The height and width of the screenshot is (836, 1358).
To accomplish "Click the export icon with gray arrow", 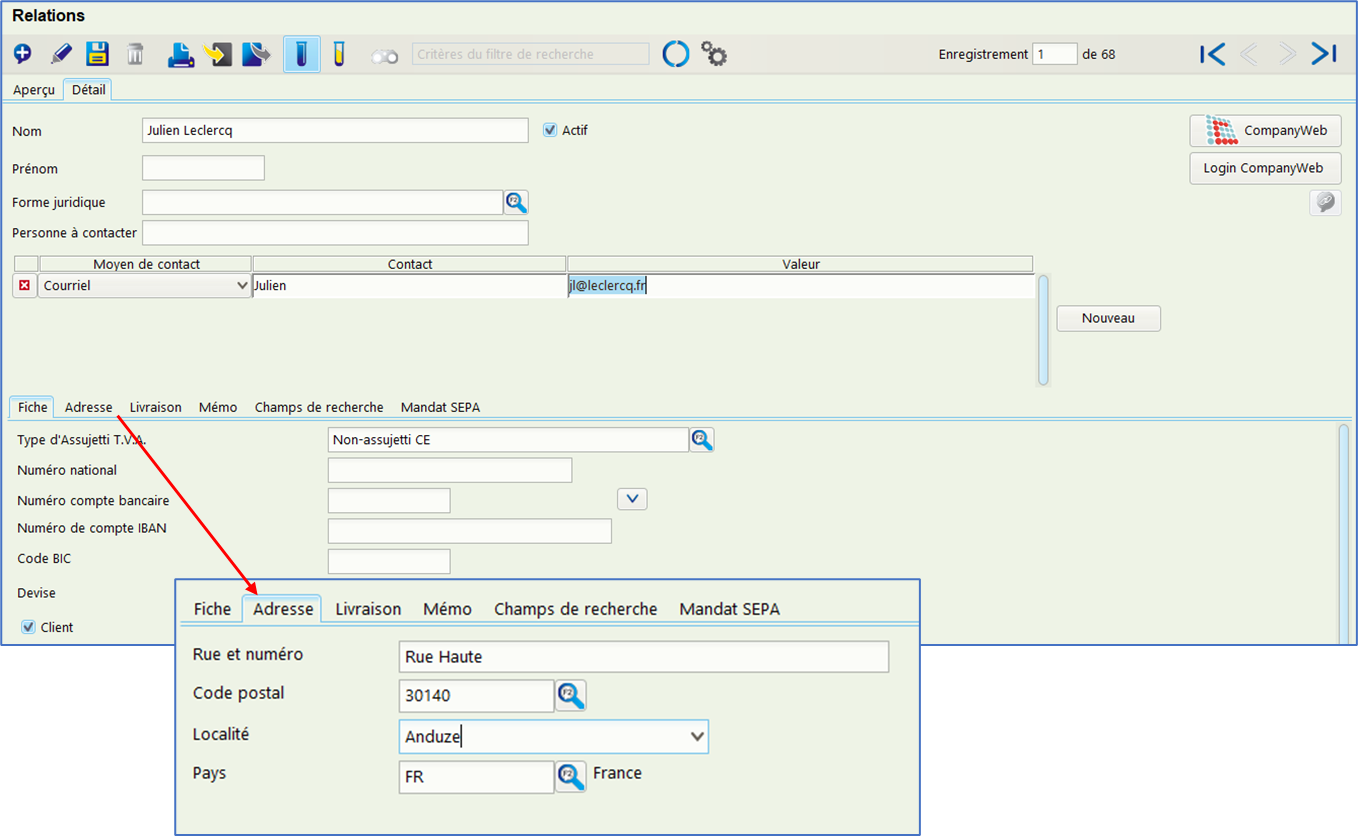I will pyautogui.click(x=256, y=54).
